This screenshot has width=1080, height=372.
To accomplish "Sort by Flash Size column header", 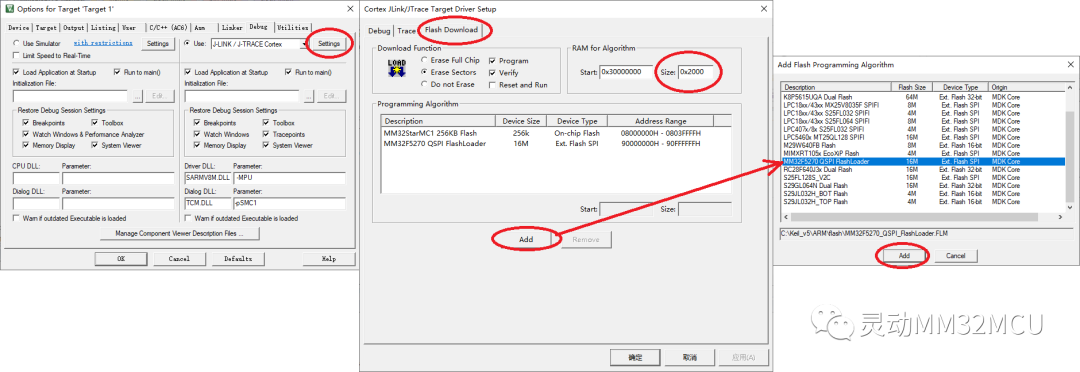I will click(912, 87).
